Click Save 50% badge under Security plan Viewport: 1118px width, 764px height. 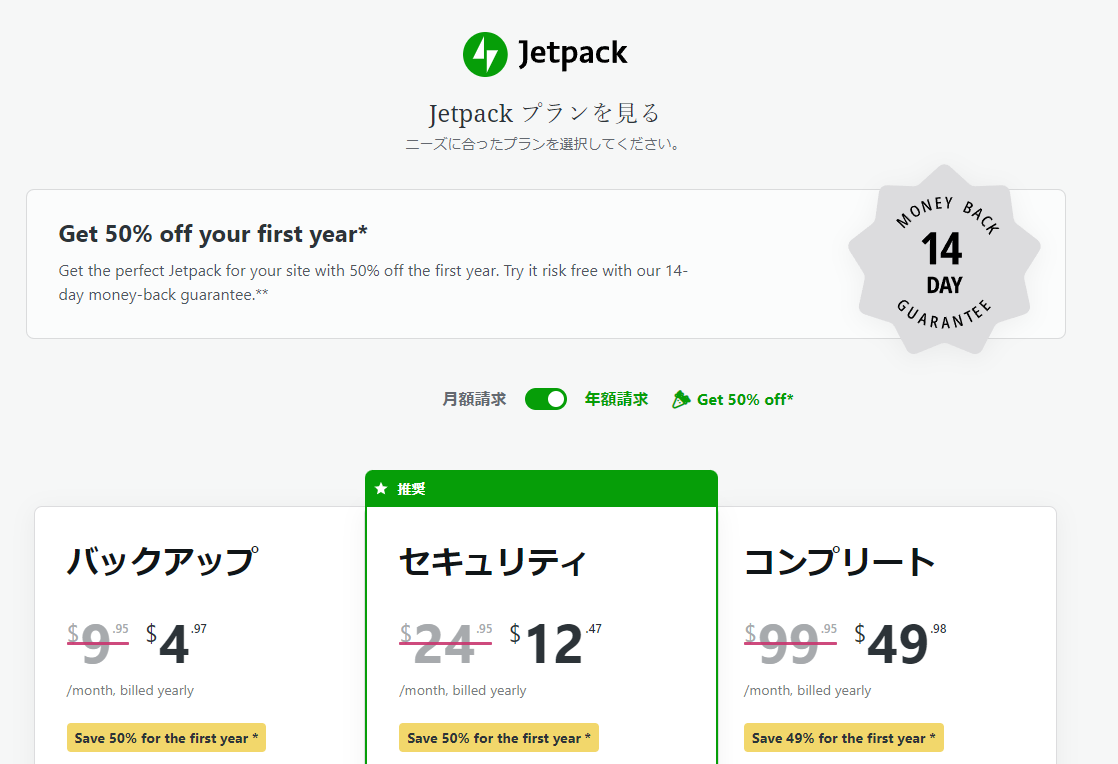click(498, 738)
